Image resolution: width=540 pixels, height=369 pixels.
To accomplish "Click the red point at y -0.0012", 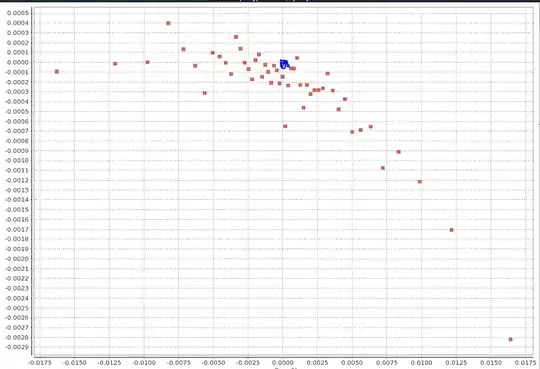I will pos(419,182).
